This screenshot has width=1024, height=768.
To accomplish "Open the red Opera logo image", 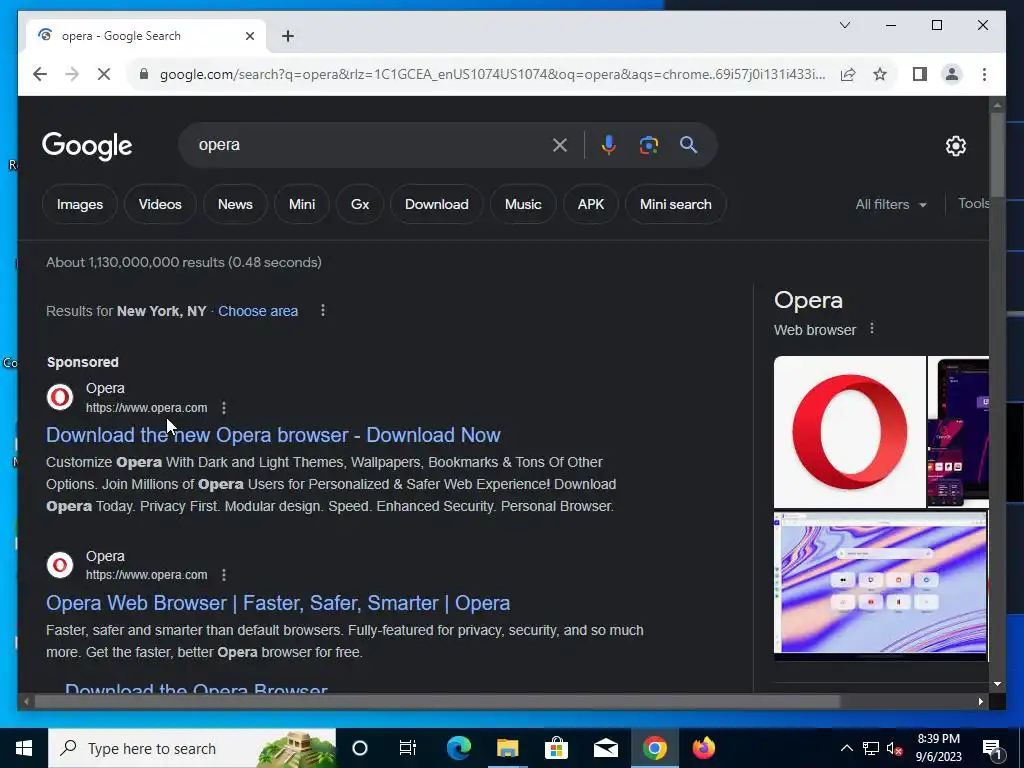I will click(x=850, y=432).
